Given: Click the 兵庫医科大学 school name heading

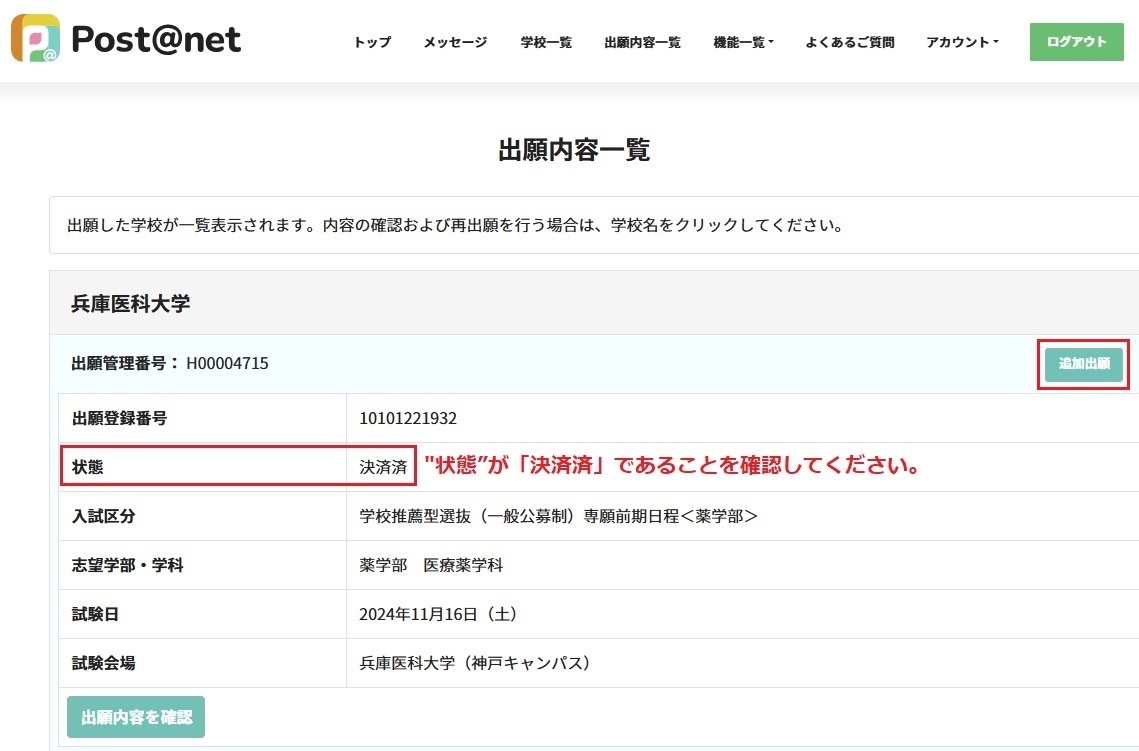Looking at the screenshot, I should point(131,304).
